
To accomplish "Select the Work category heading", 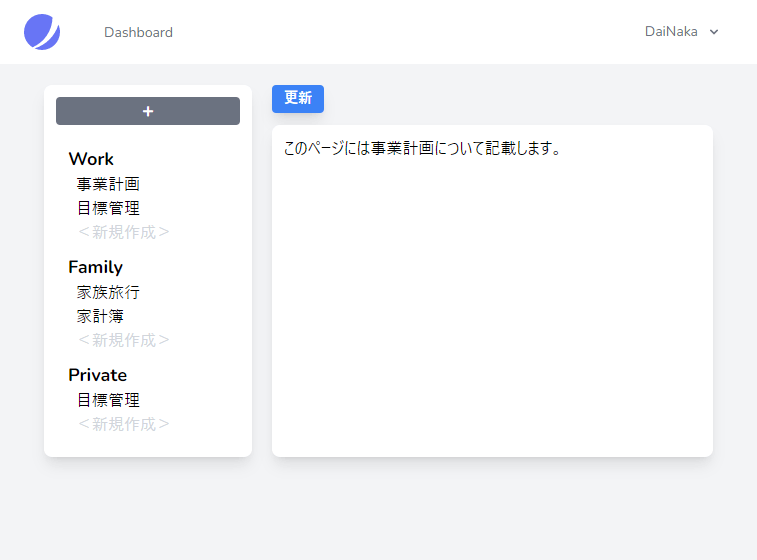I will [91, 159].
